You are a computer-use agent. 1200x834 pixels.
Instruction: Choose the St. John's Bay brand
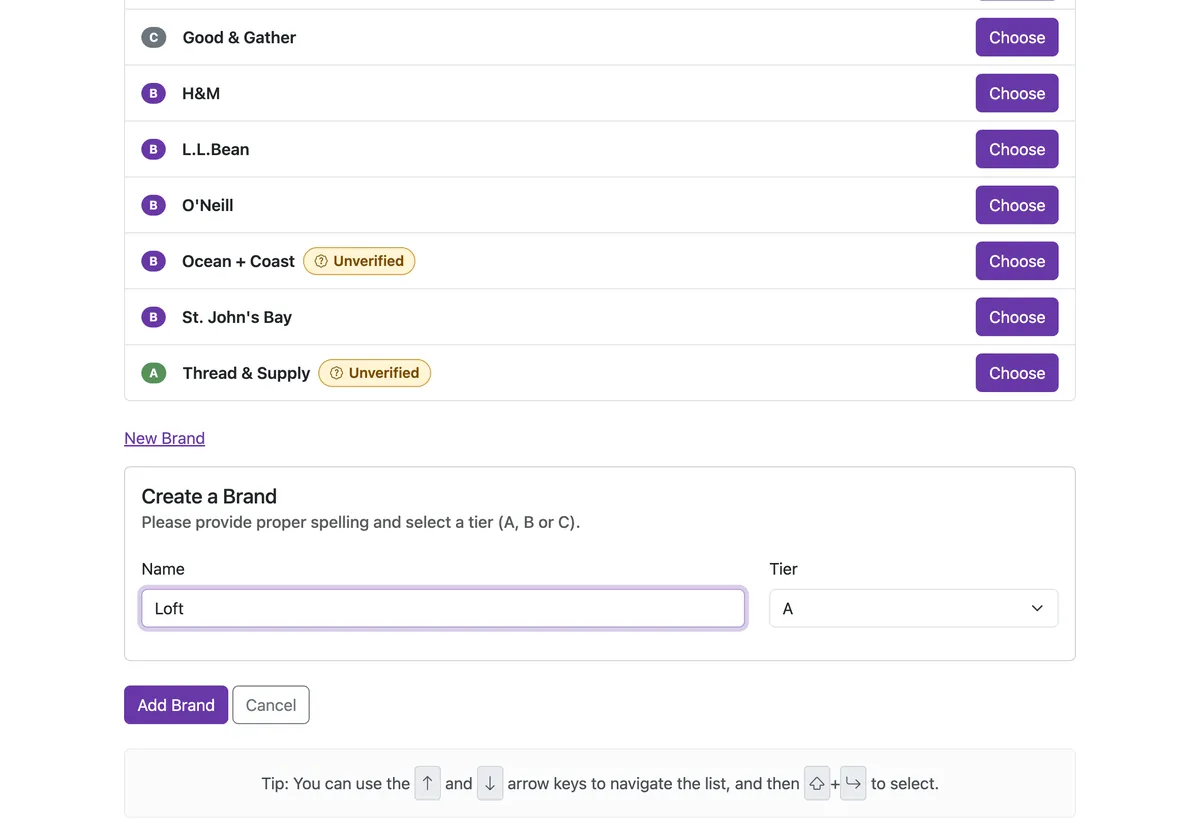(x=1017, y=317)
